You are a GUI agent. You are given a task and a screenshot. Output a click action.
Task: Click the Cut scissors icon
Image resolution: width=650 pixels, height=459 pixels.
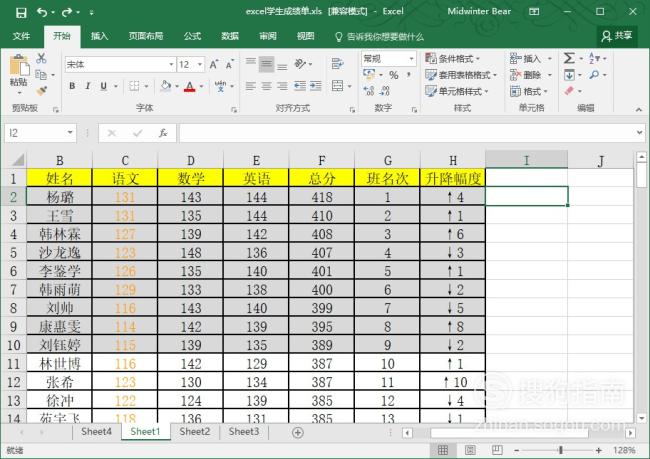(41, 58)
